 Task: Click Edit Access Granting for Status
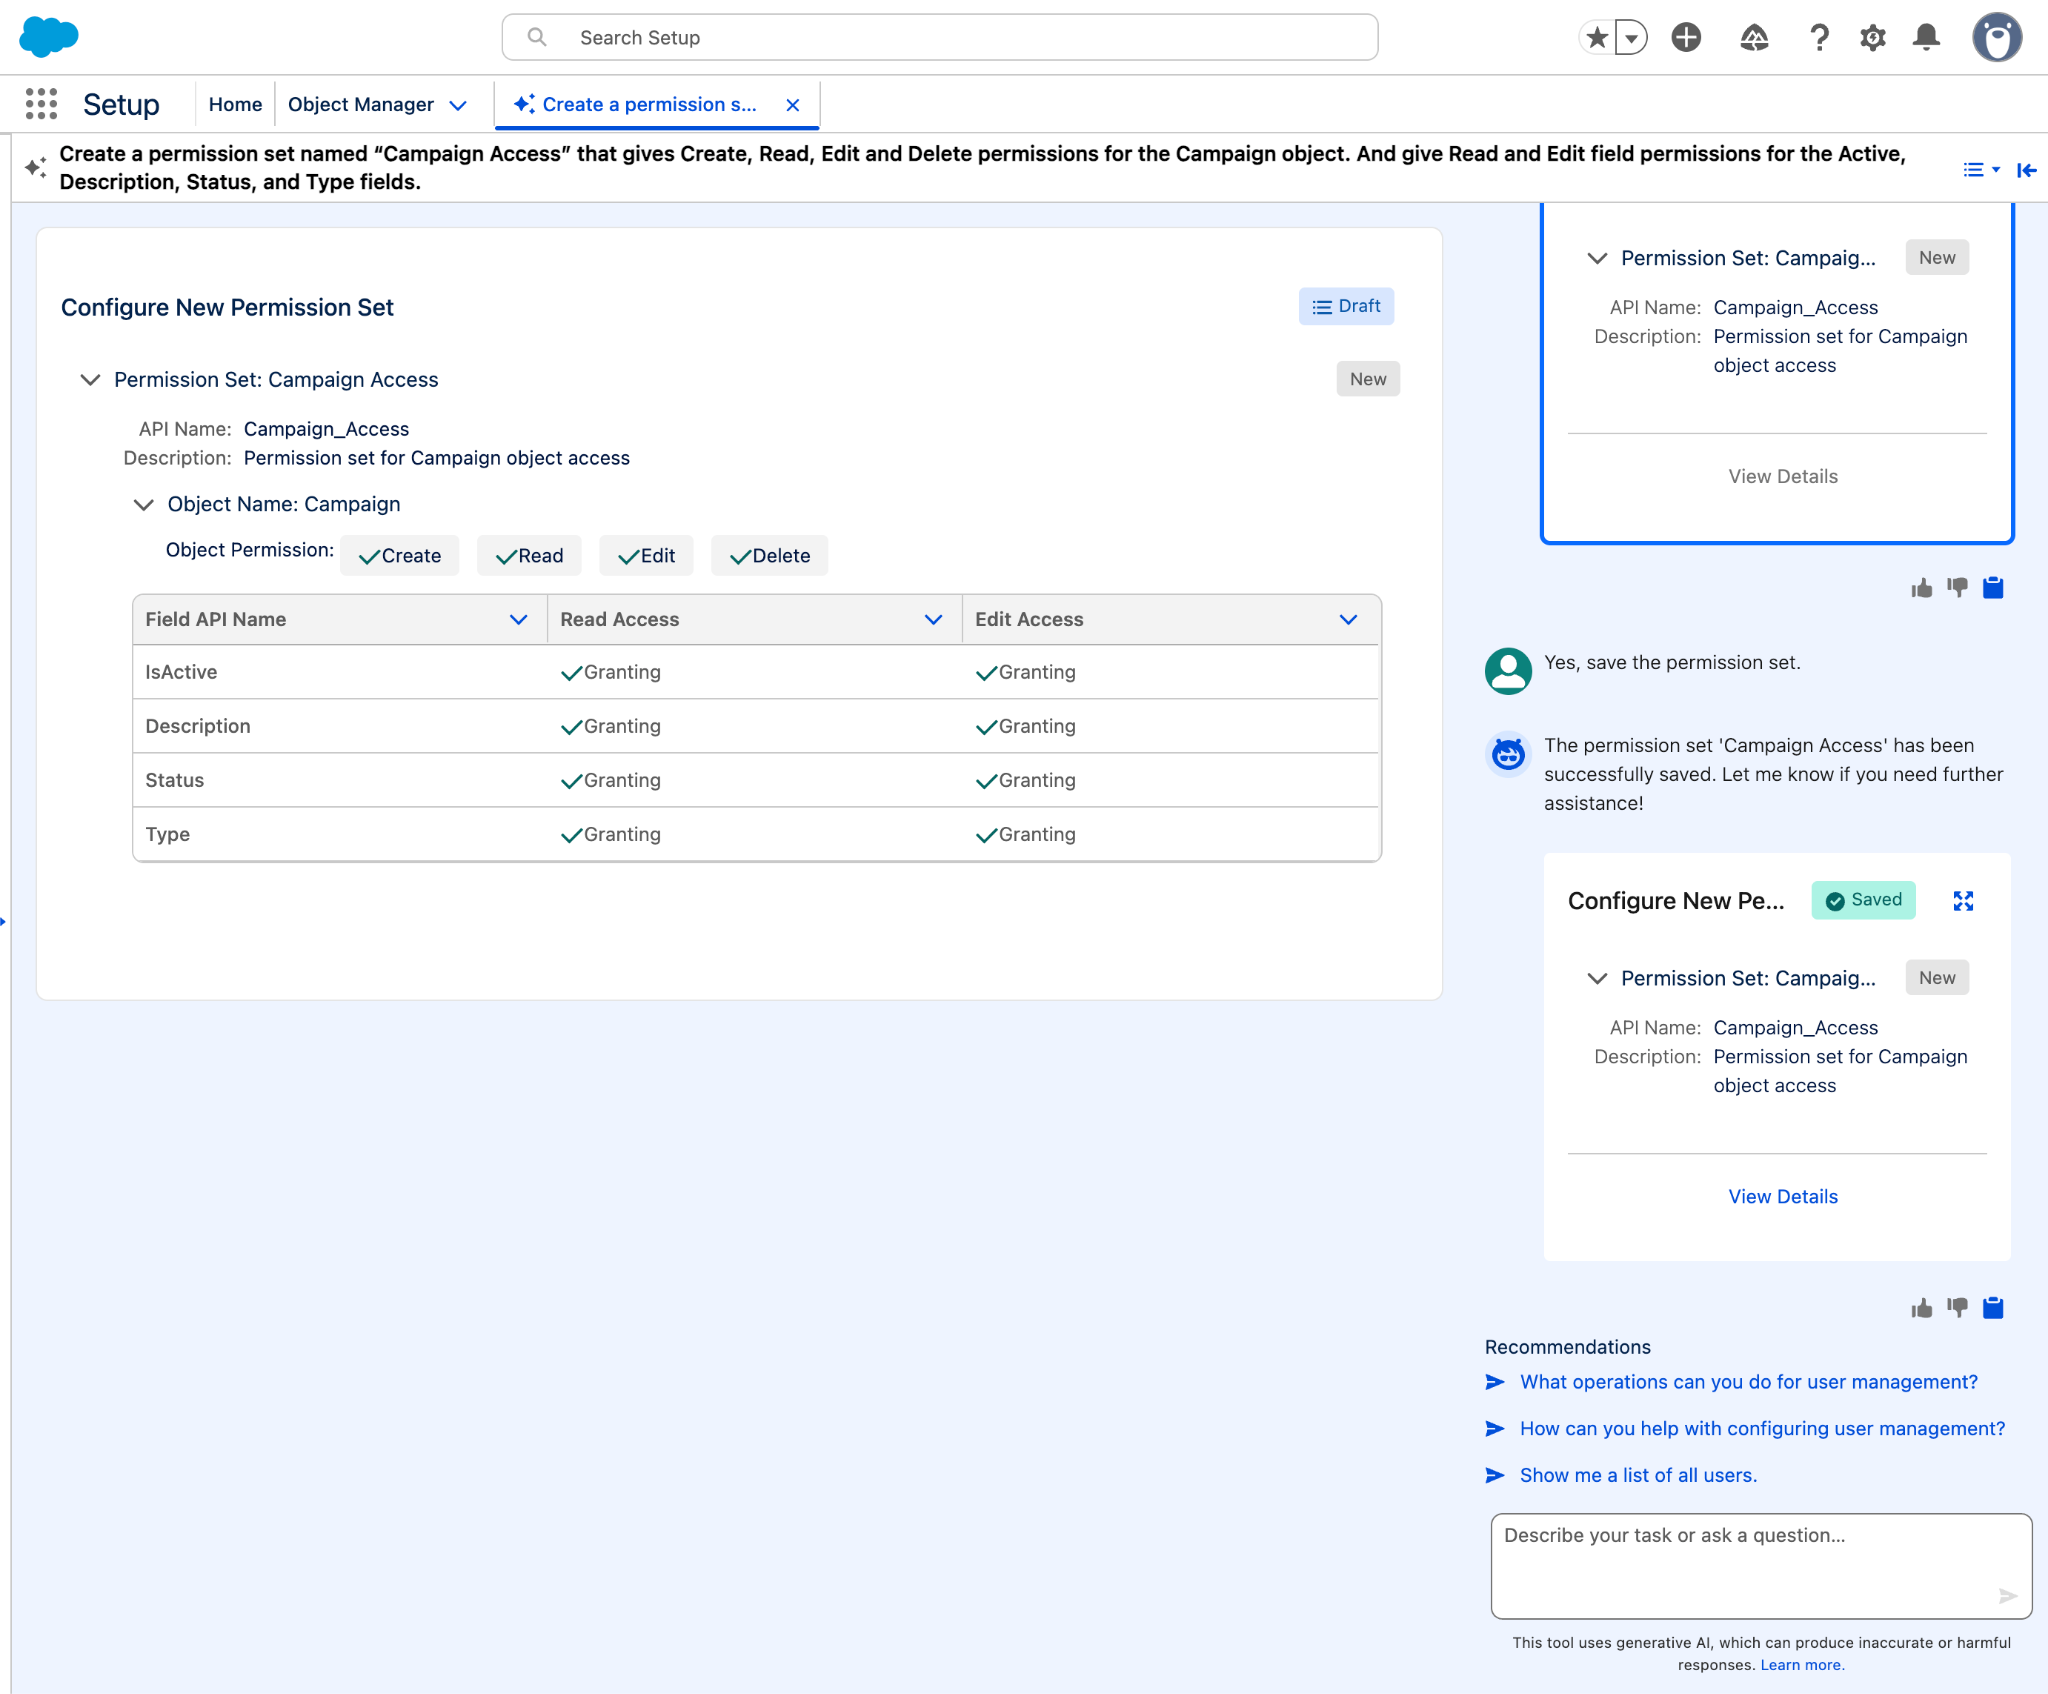pyautogui.click(x=1026, y=781)
